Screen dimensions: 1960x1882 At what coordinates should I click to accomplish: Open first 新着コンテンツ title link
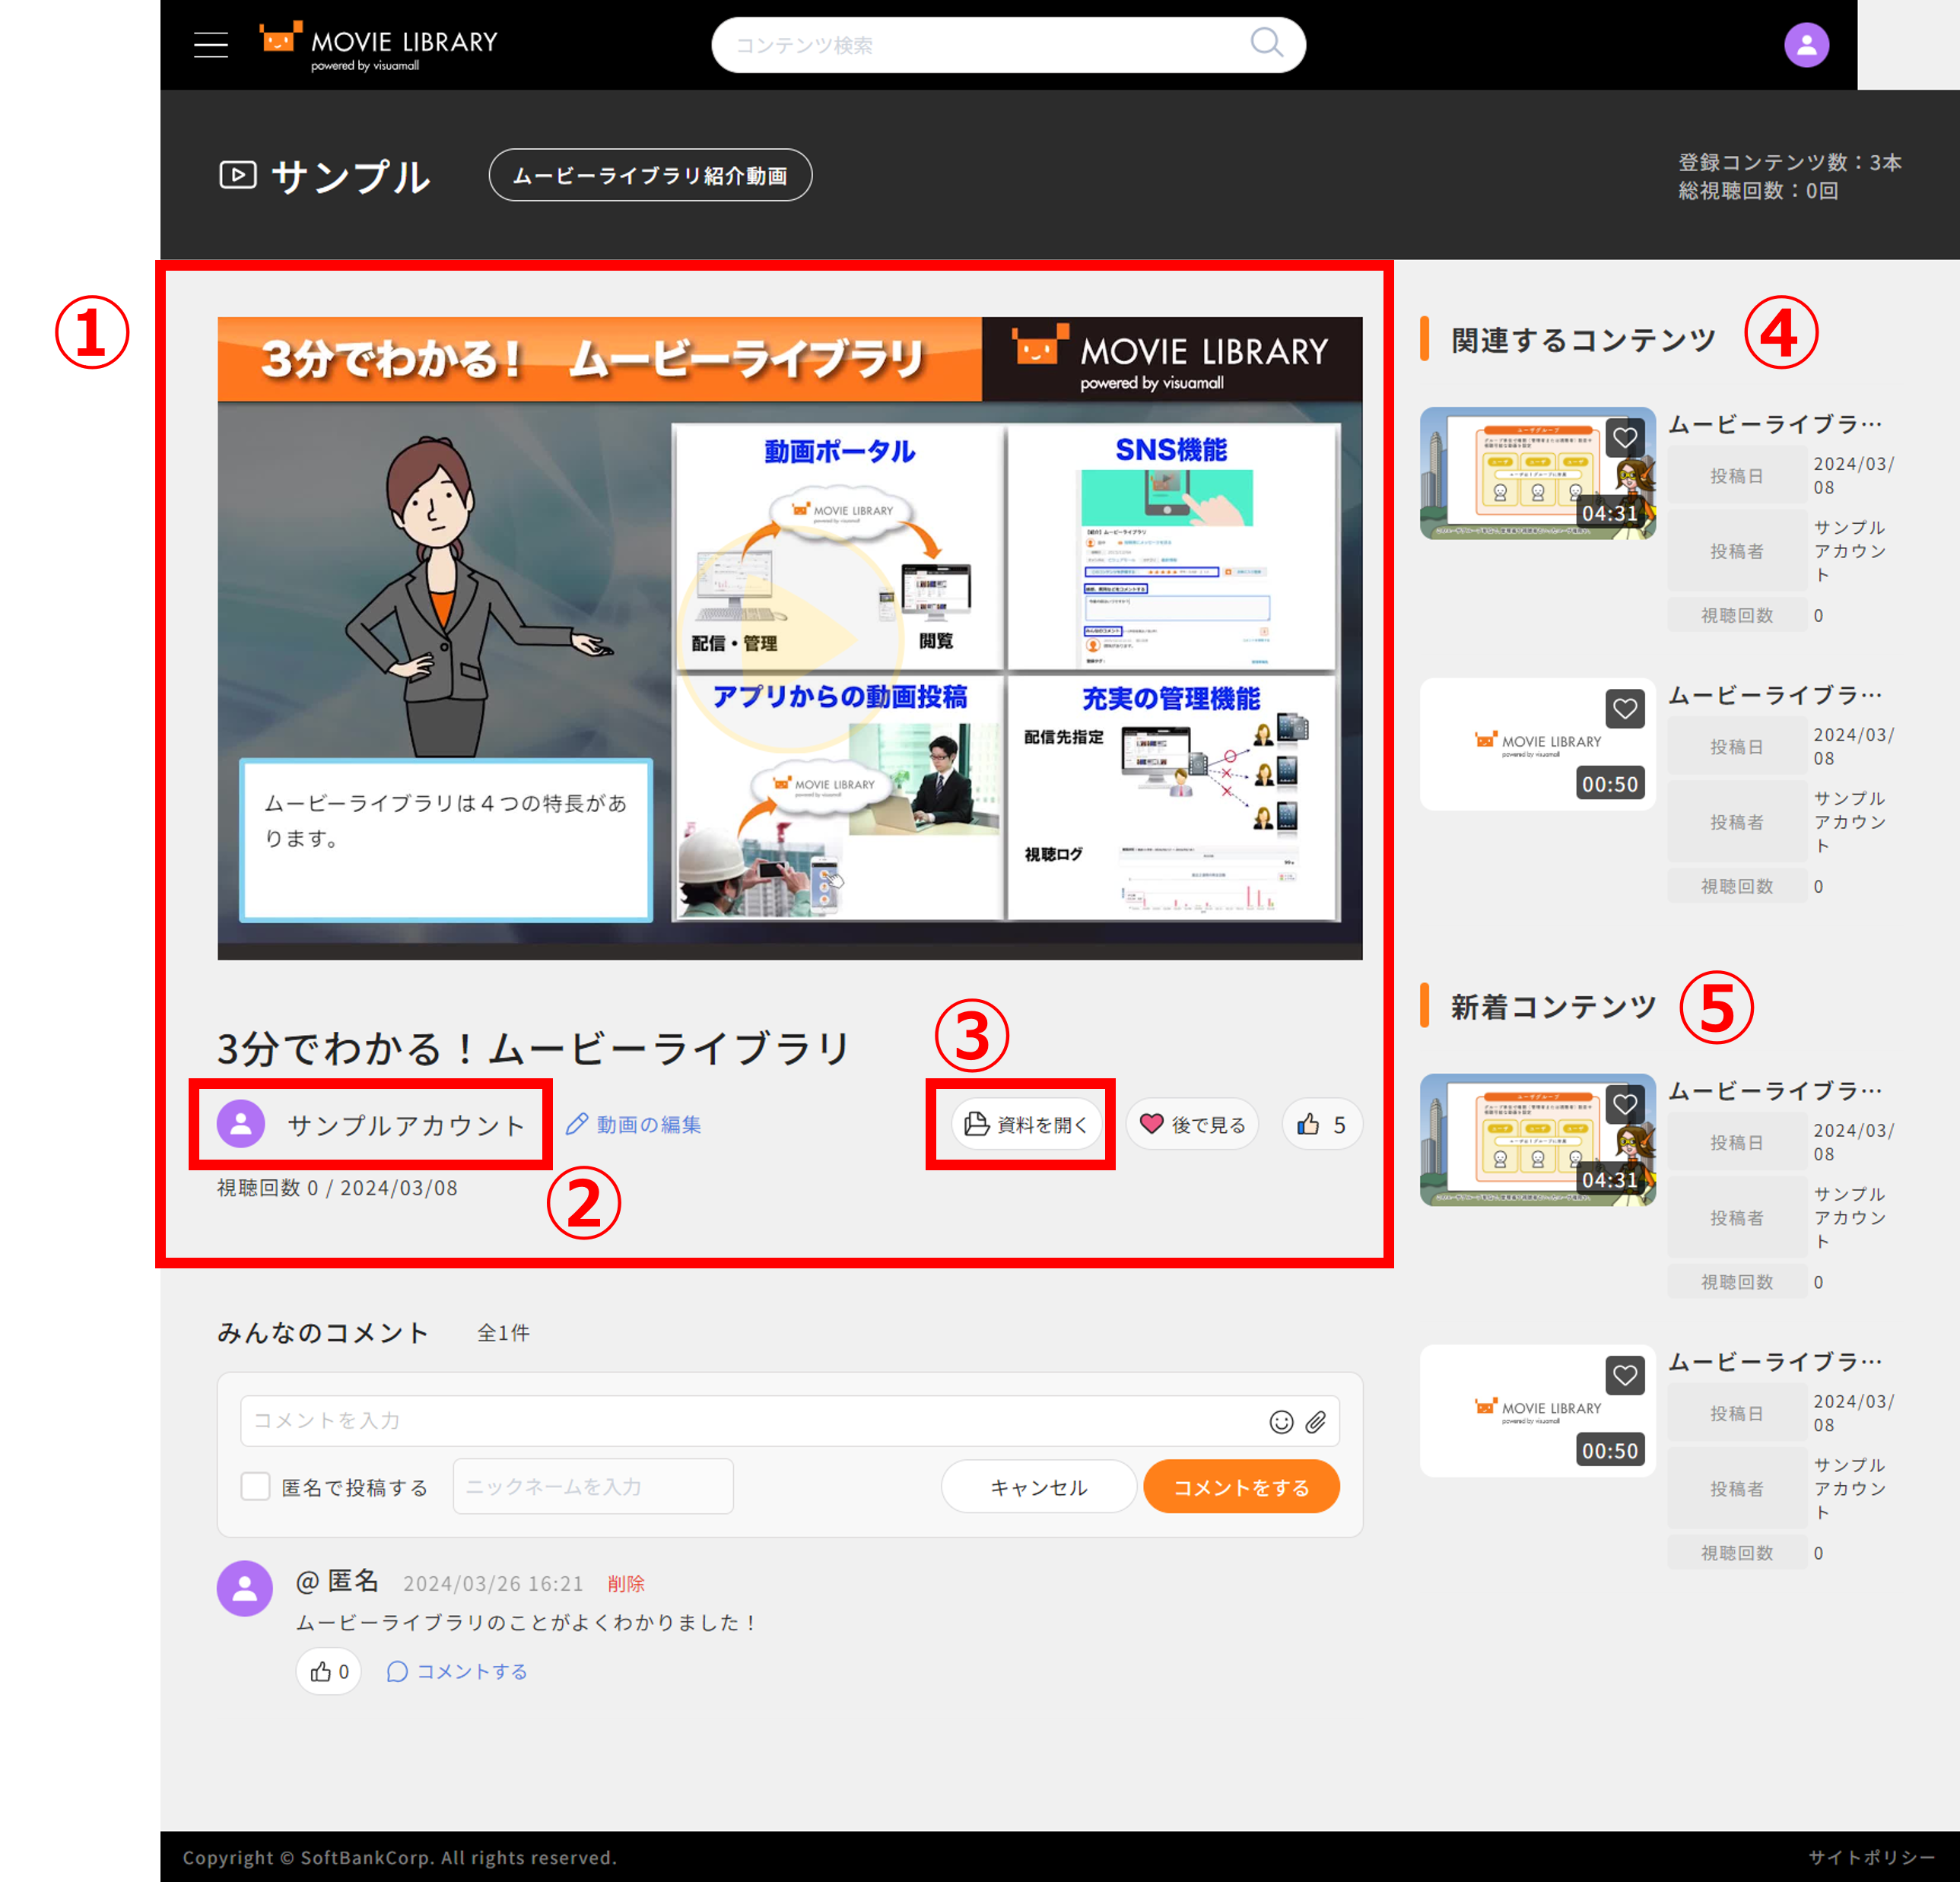point(1774,1091)
